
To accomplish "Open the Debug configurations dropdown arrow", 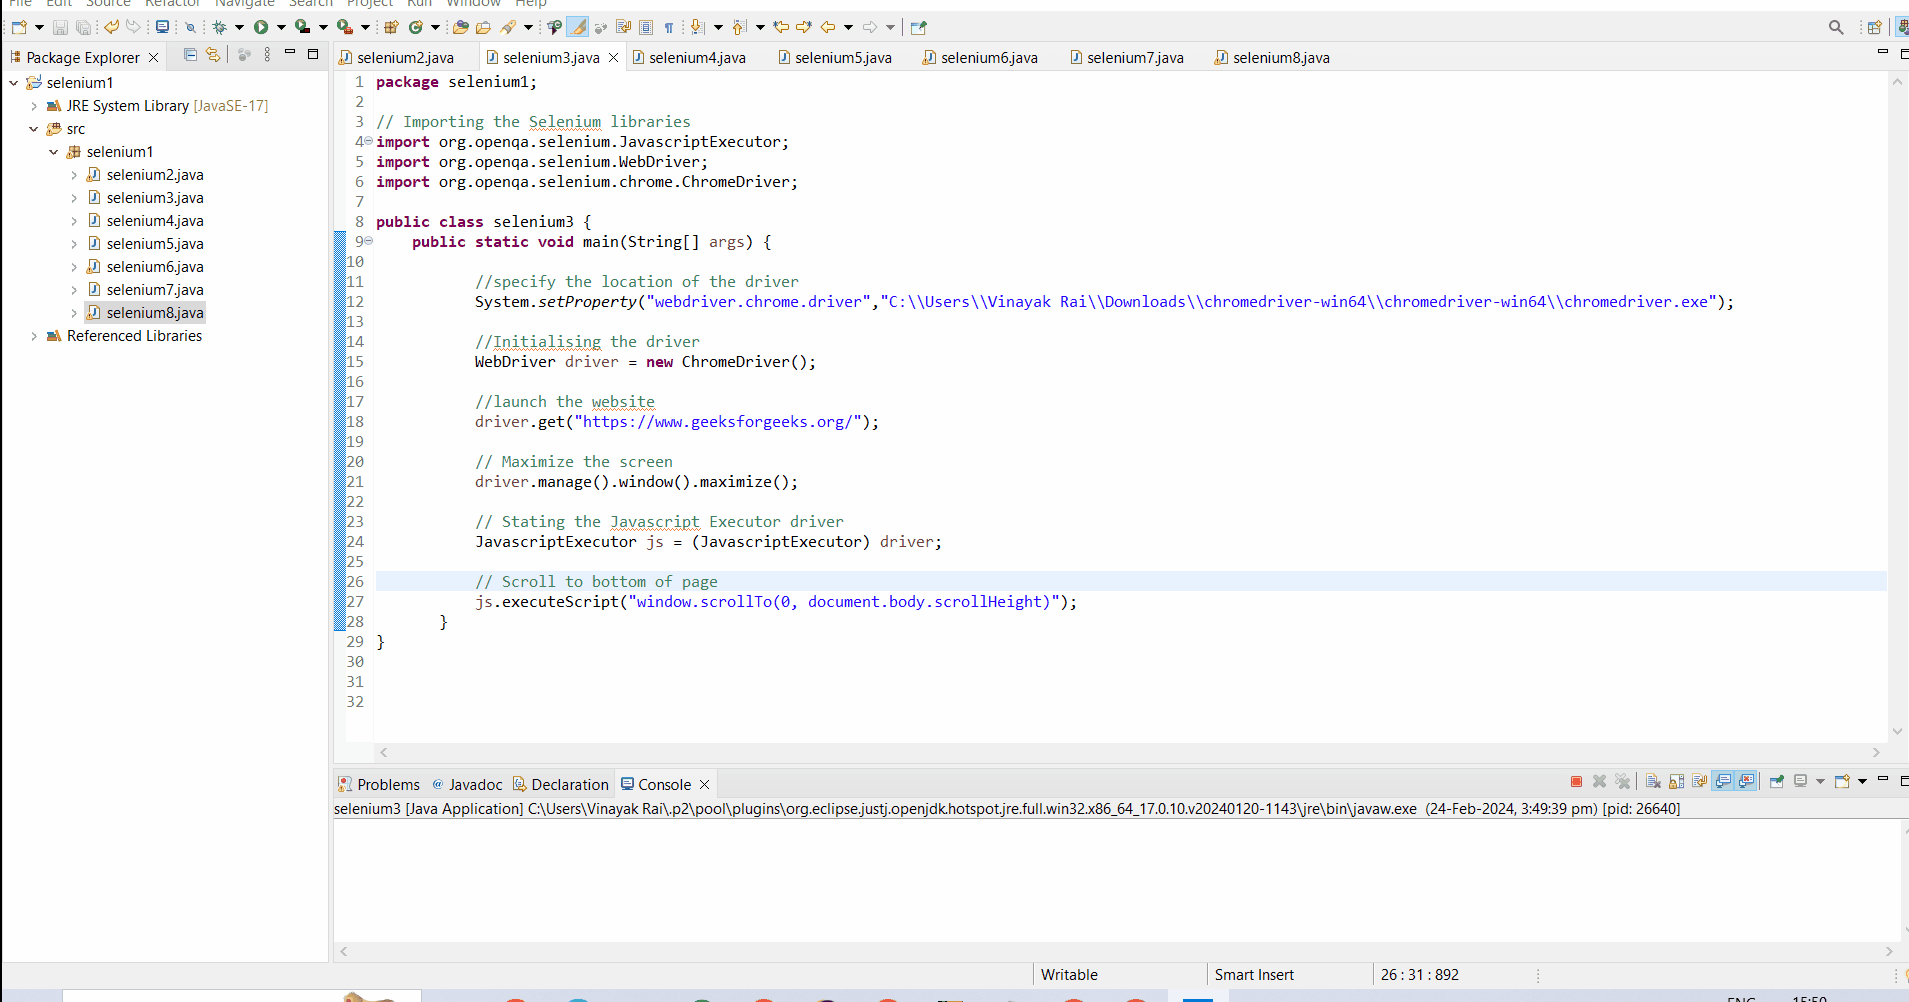I will 239,27.
